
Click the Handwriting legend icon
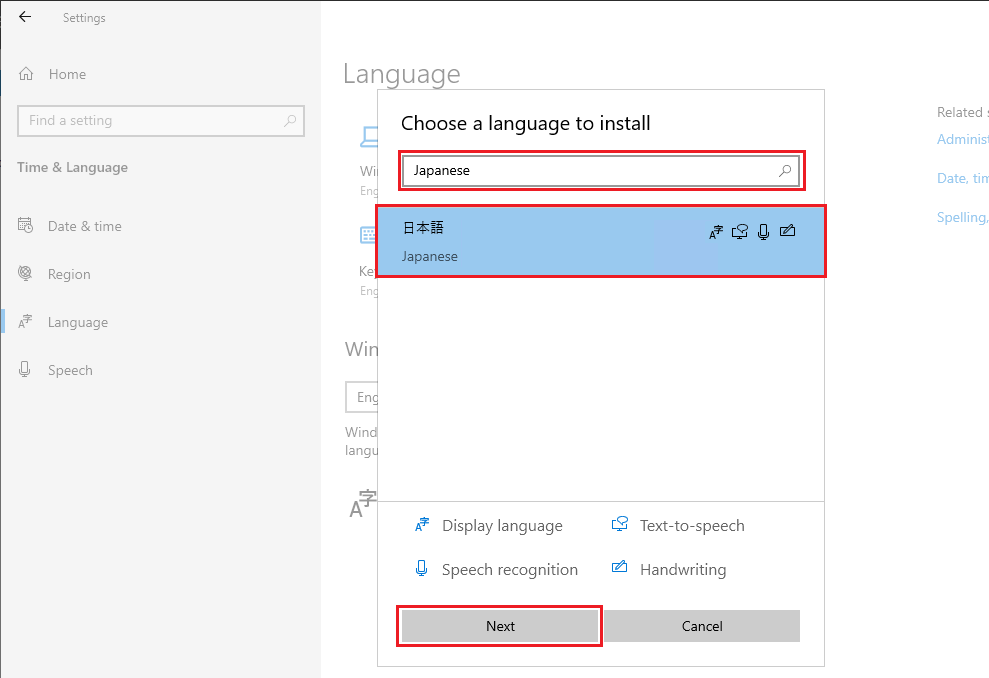619,566
